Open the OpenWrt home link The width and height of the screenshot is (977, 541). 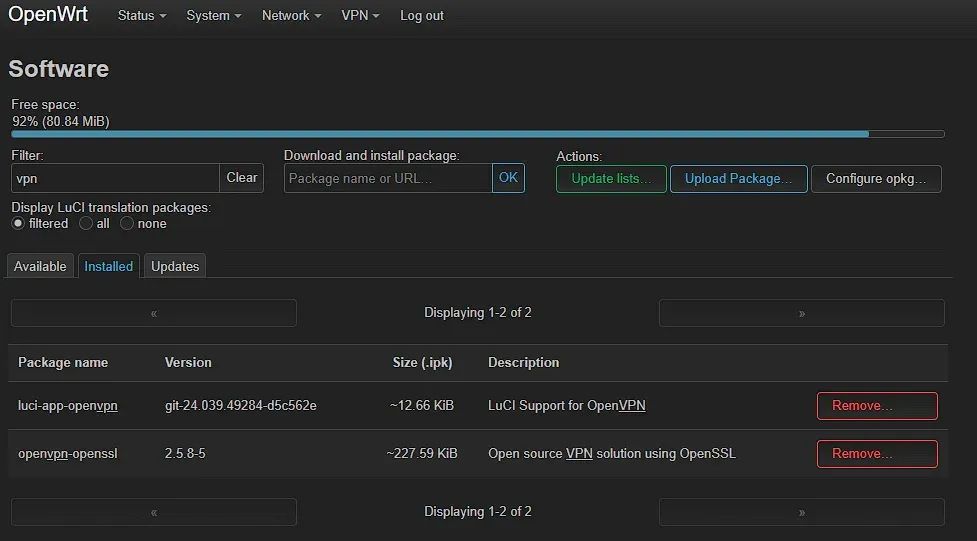coord(48,15)
